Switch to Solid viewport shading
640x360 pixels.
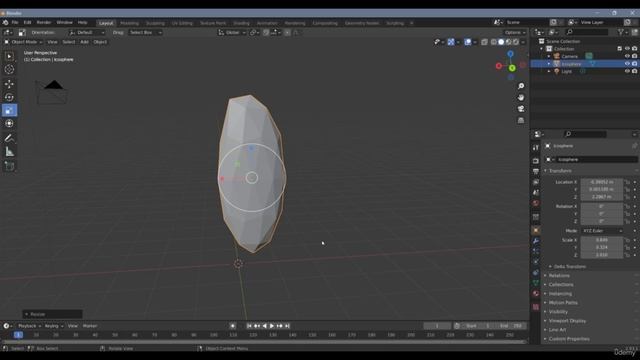[x=501, y=42]
